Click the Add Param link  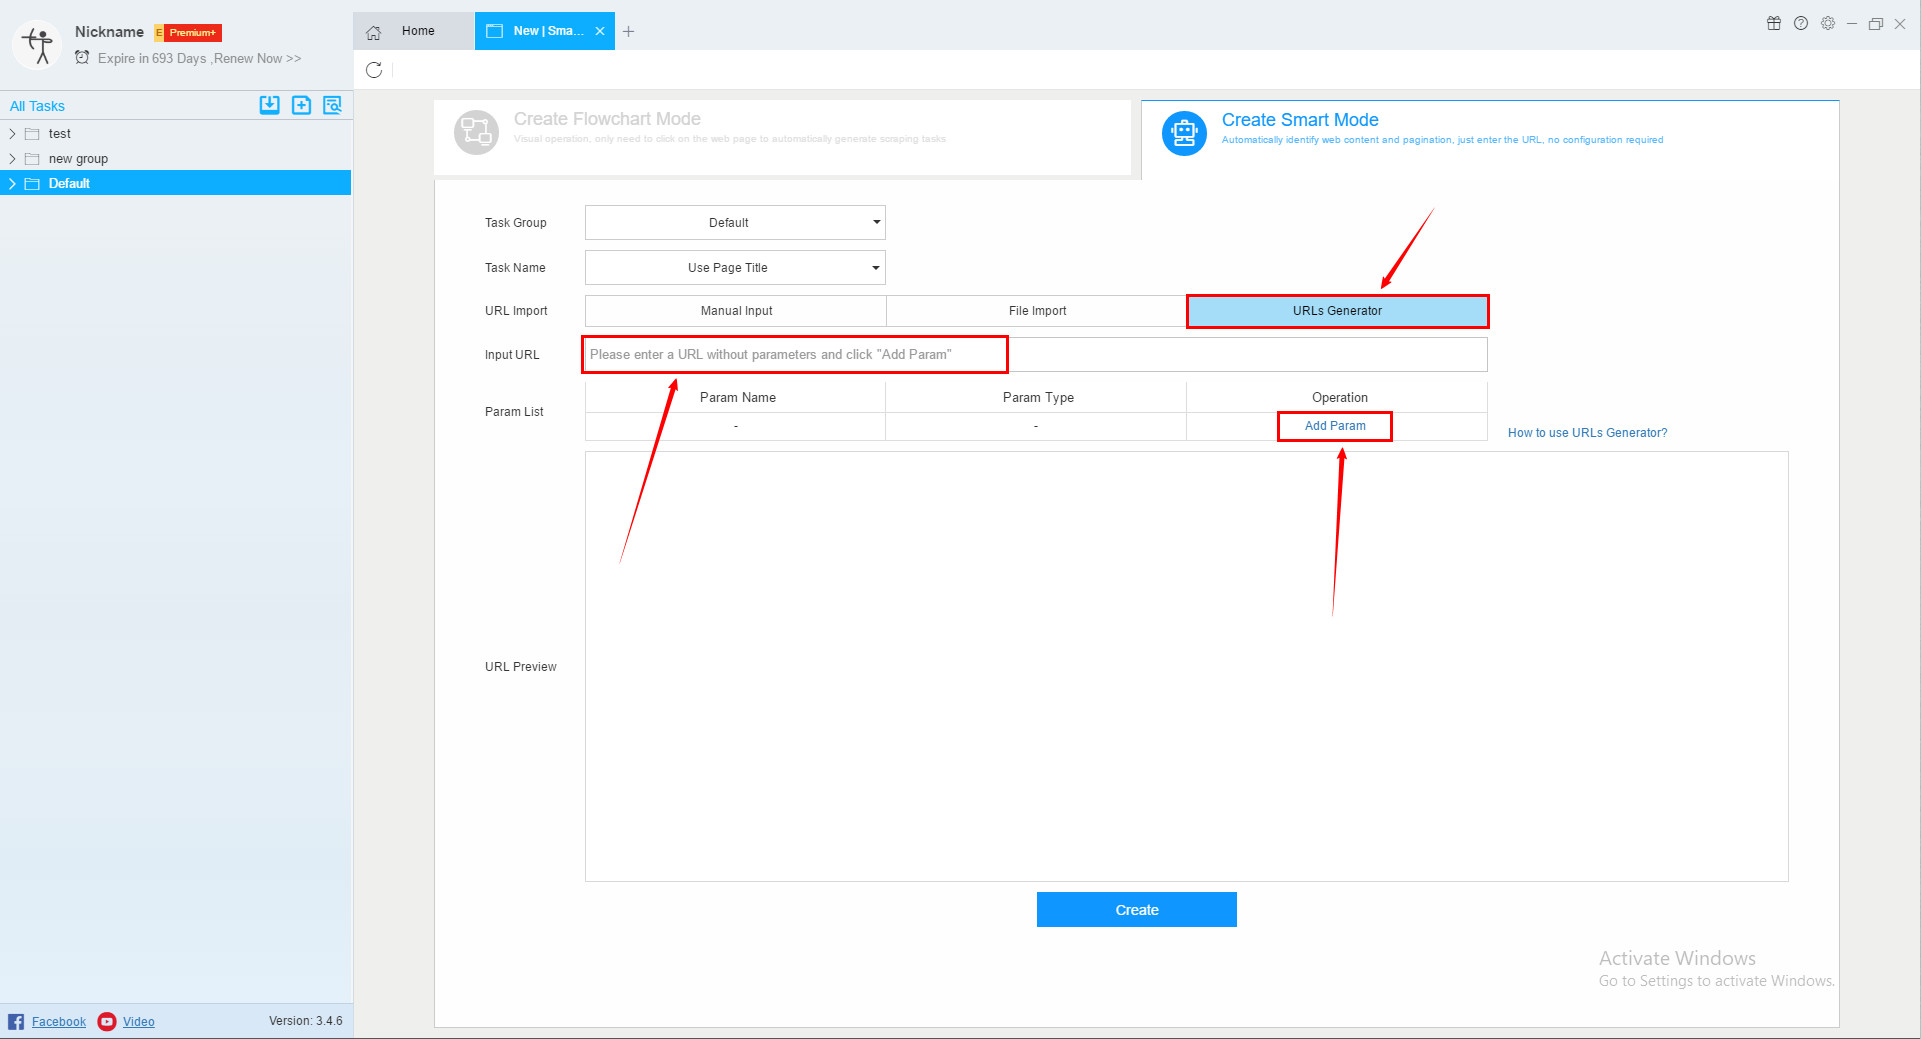[x=1335, y=426]
